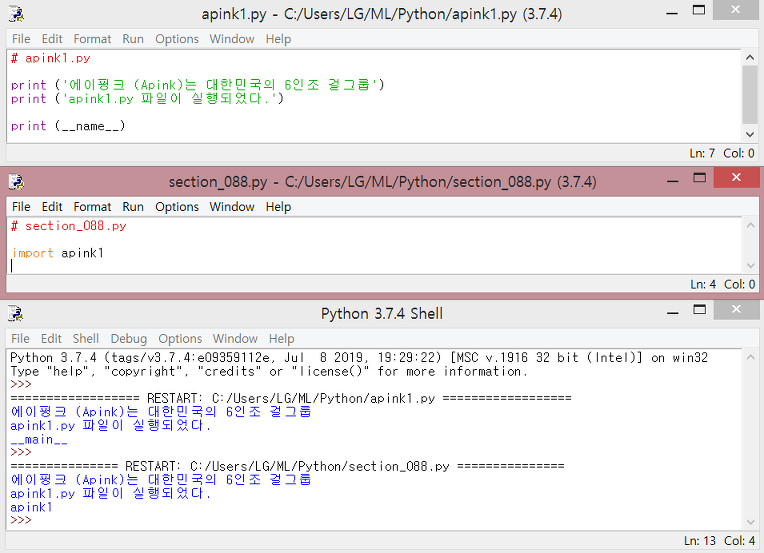The height and width of the screenshot is (553, 764).
Task: Close the Python 3.7.4 Shell window
Action: pos(736,309)
